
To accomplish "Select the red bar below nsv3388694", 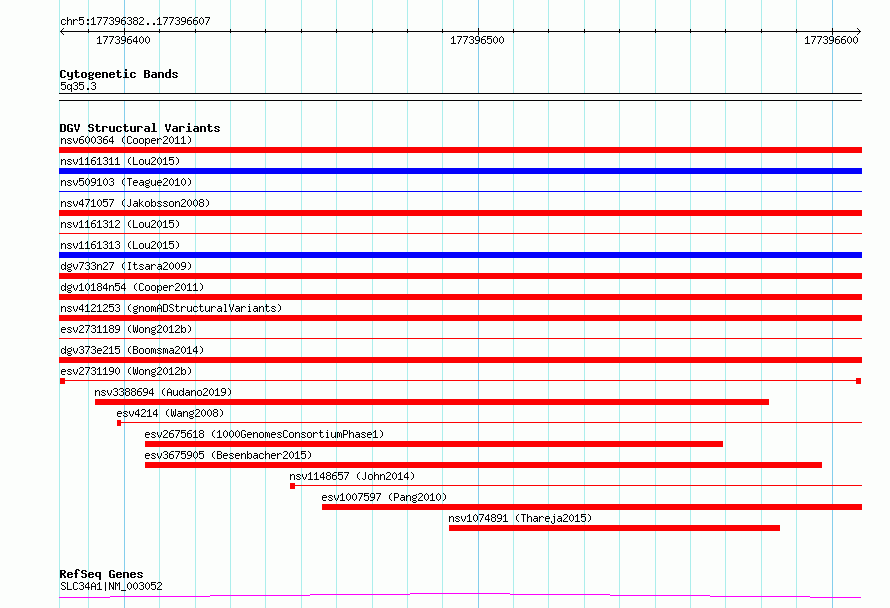I will tap(432, 402).
